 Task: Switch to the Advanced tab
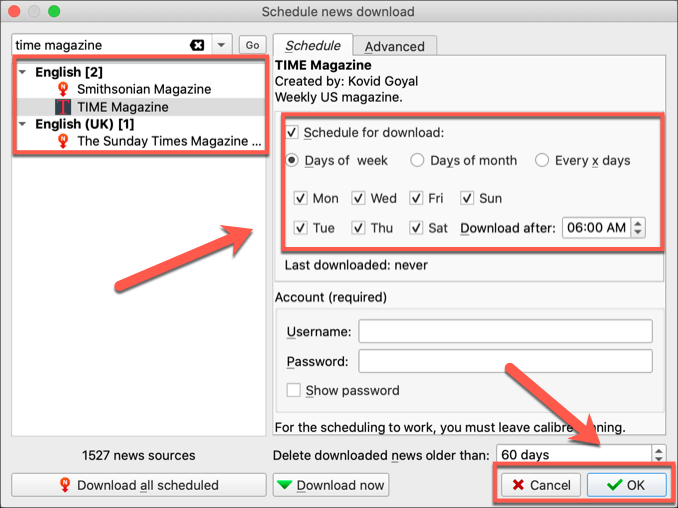394,46
